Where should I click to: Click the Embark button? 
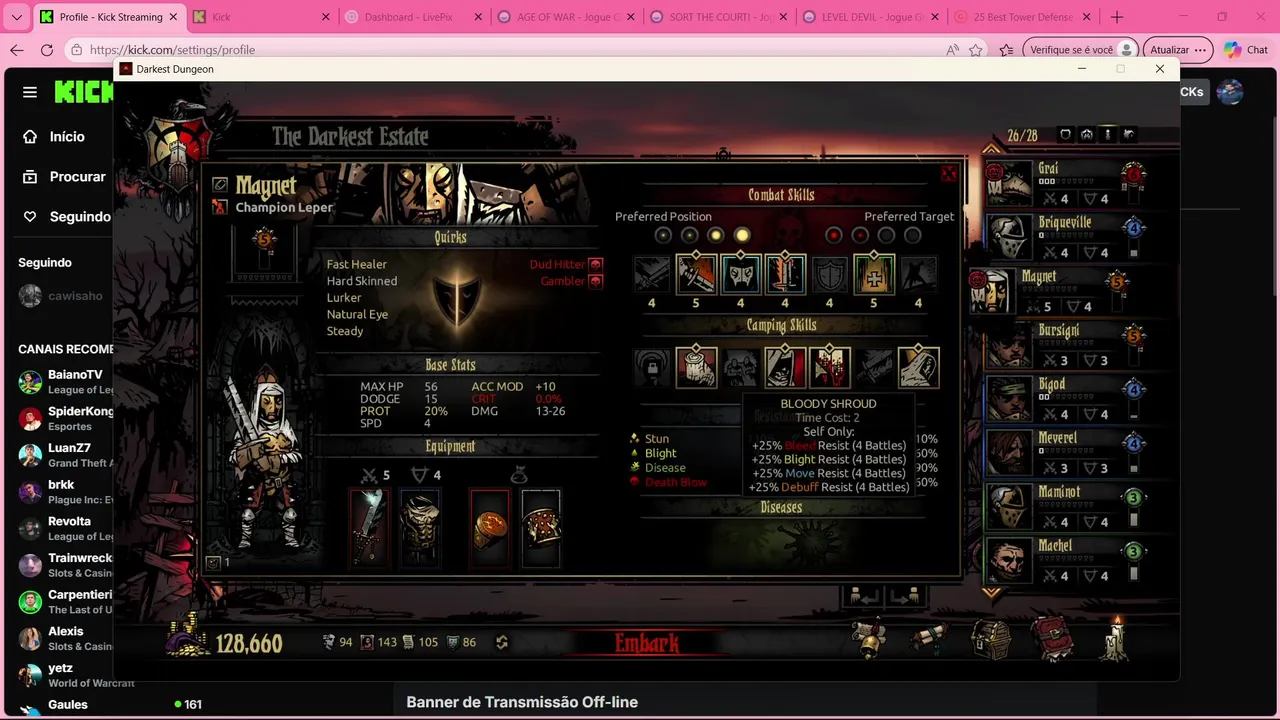(x=647, y=643)
